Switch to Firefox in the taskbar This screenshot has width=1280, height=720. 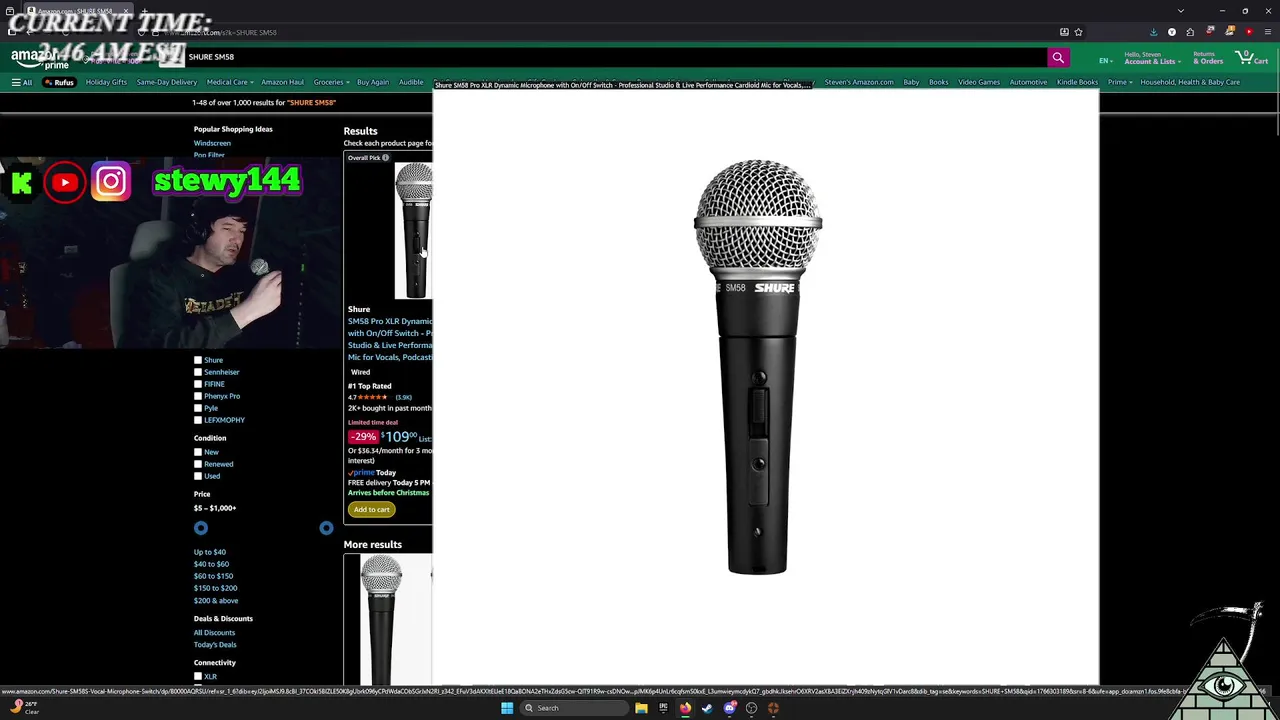point(685,708)
